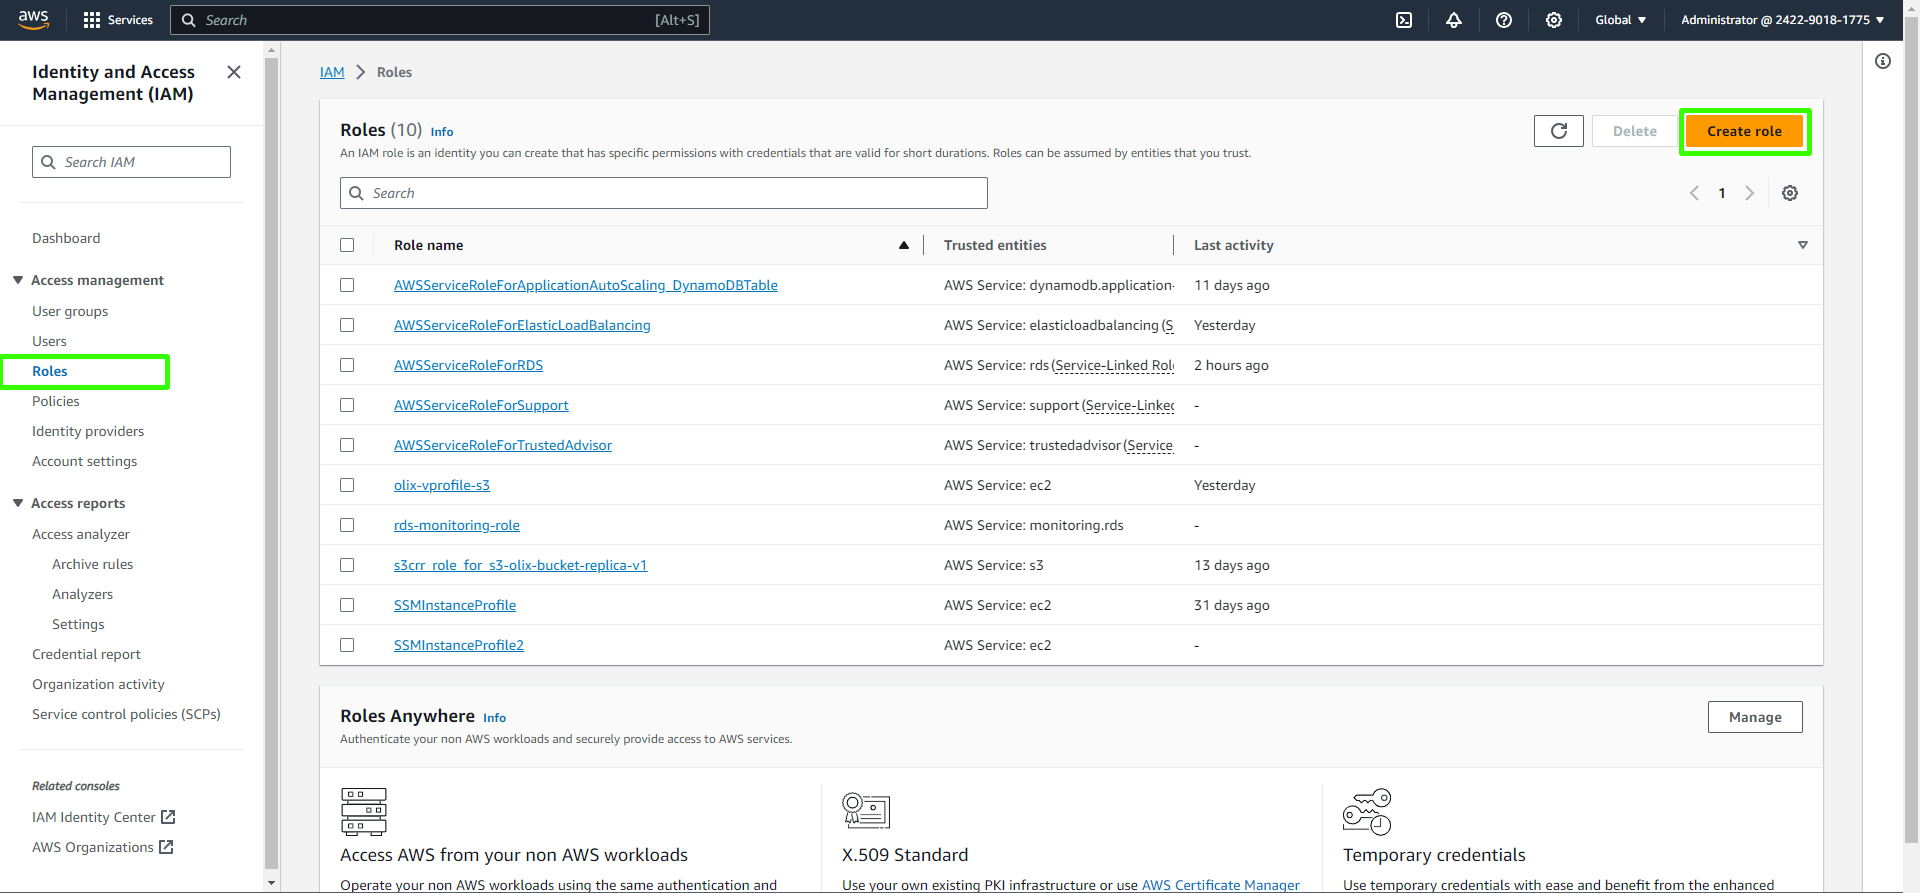1920x893 pixels.
Task: Click the AWS Organizations external link icon
Action: coord(166,847)
